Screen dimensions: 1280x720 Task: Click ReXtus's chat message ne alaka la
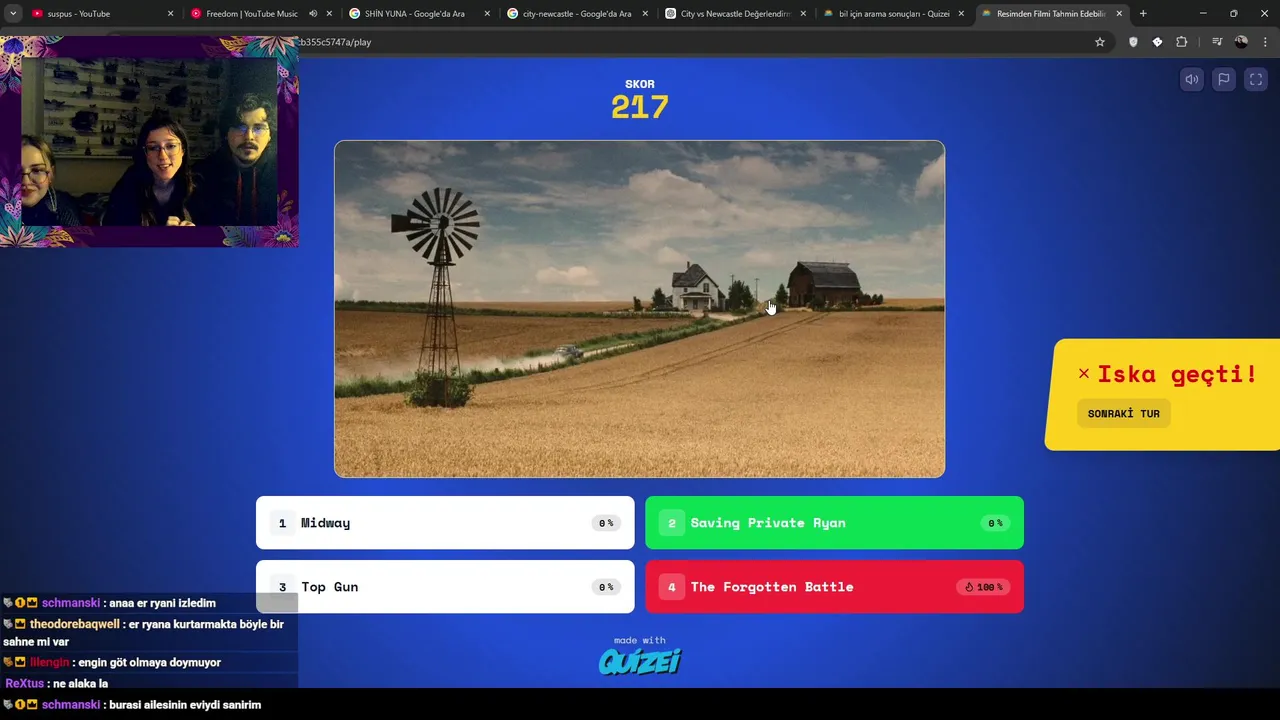pyautogui.click(x=57, y=684)
